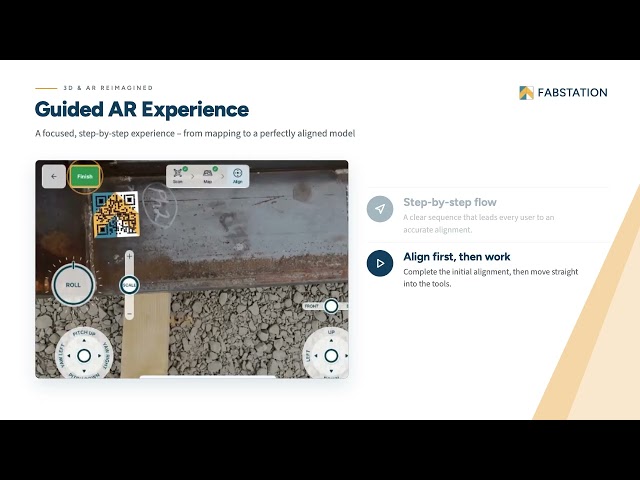Click the "A focused, step-by-step experience" subtitle

[x=195, y=133]
